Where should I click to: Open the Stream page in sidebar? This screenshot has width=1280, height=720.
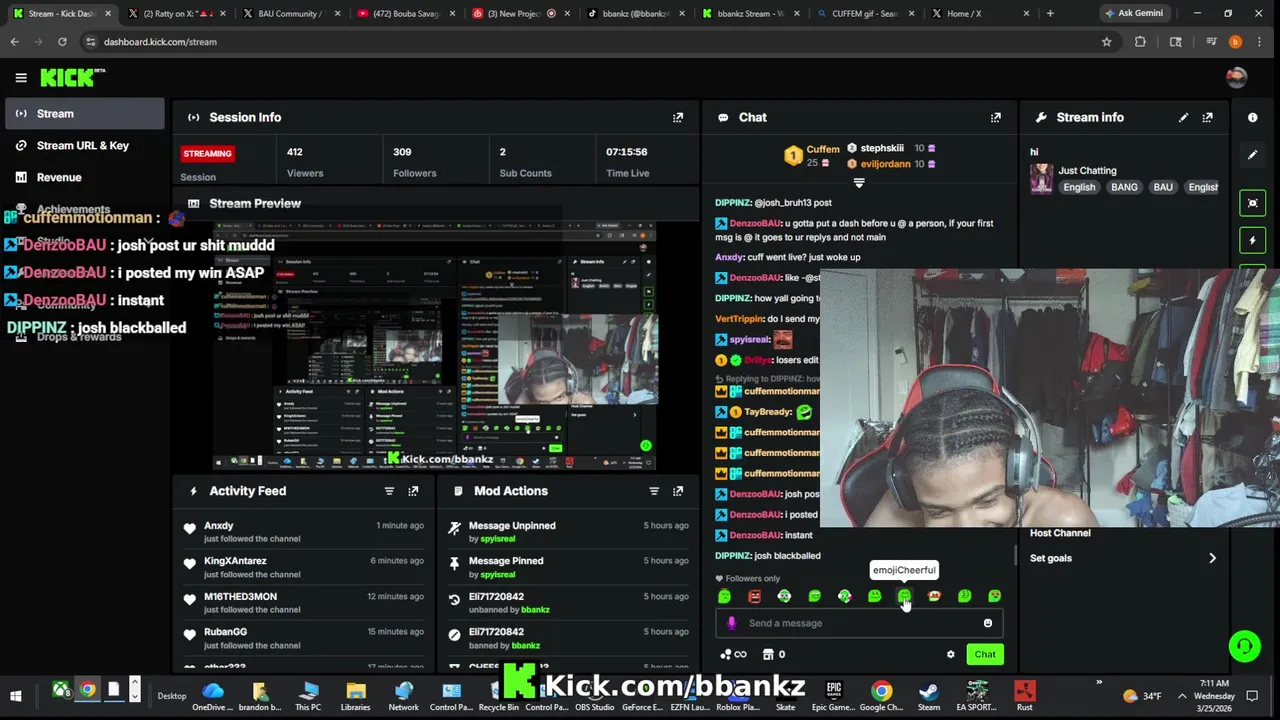(x=84, y=114)
